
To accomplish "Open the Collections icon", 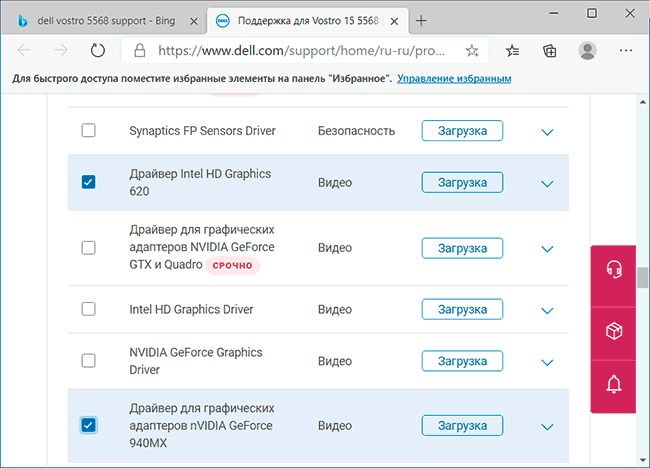I will click(x=550, y=51).
